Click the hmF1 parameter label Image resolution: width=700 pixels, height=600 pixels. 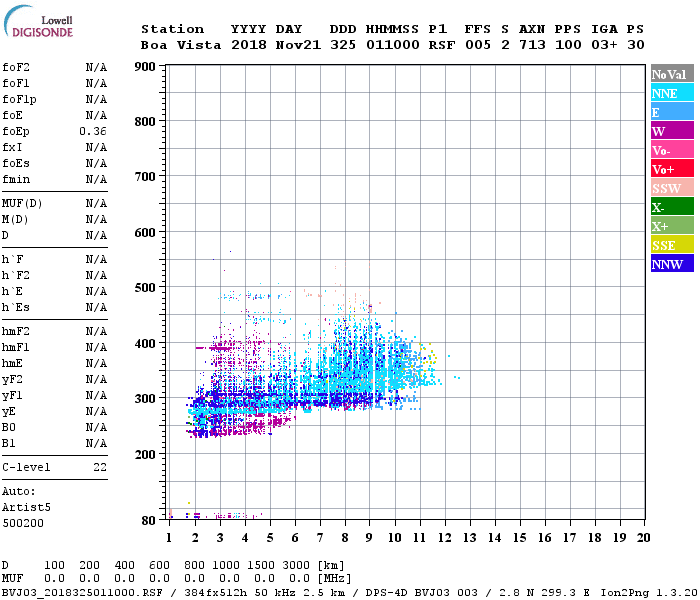click(16, 347)
